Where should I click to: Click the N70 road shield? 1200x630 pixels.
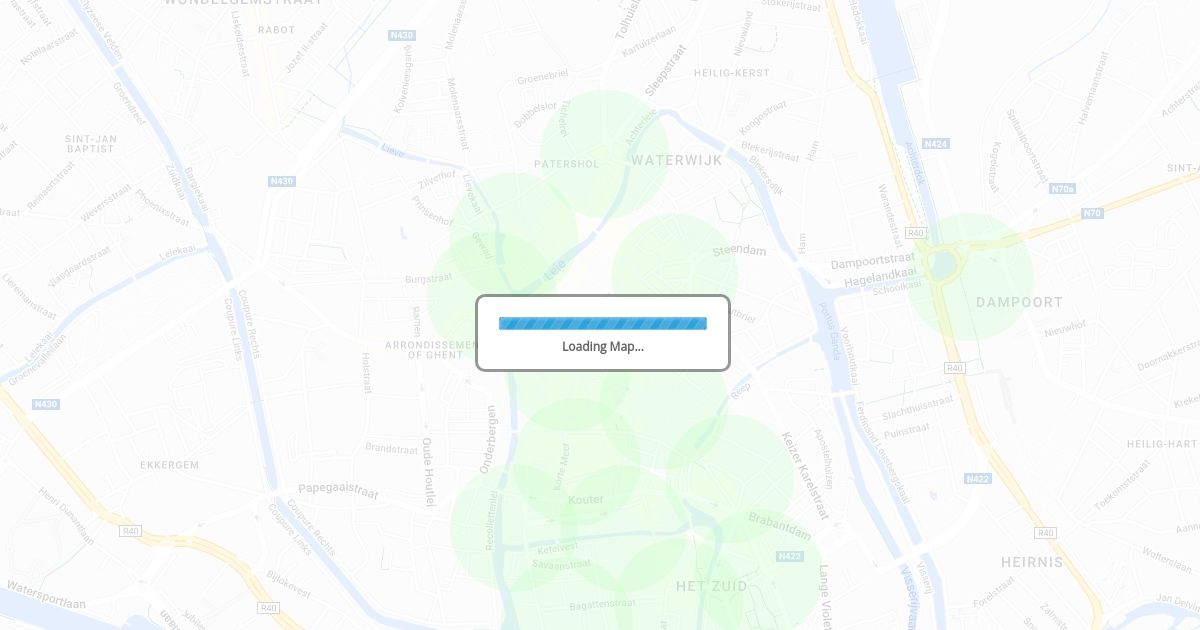(1092, 213)
